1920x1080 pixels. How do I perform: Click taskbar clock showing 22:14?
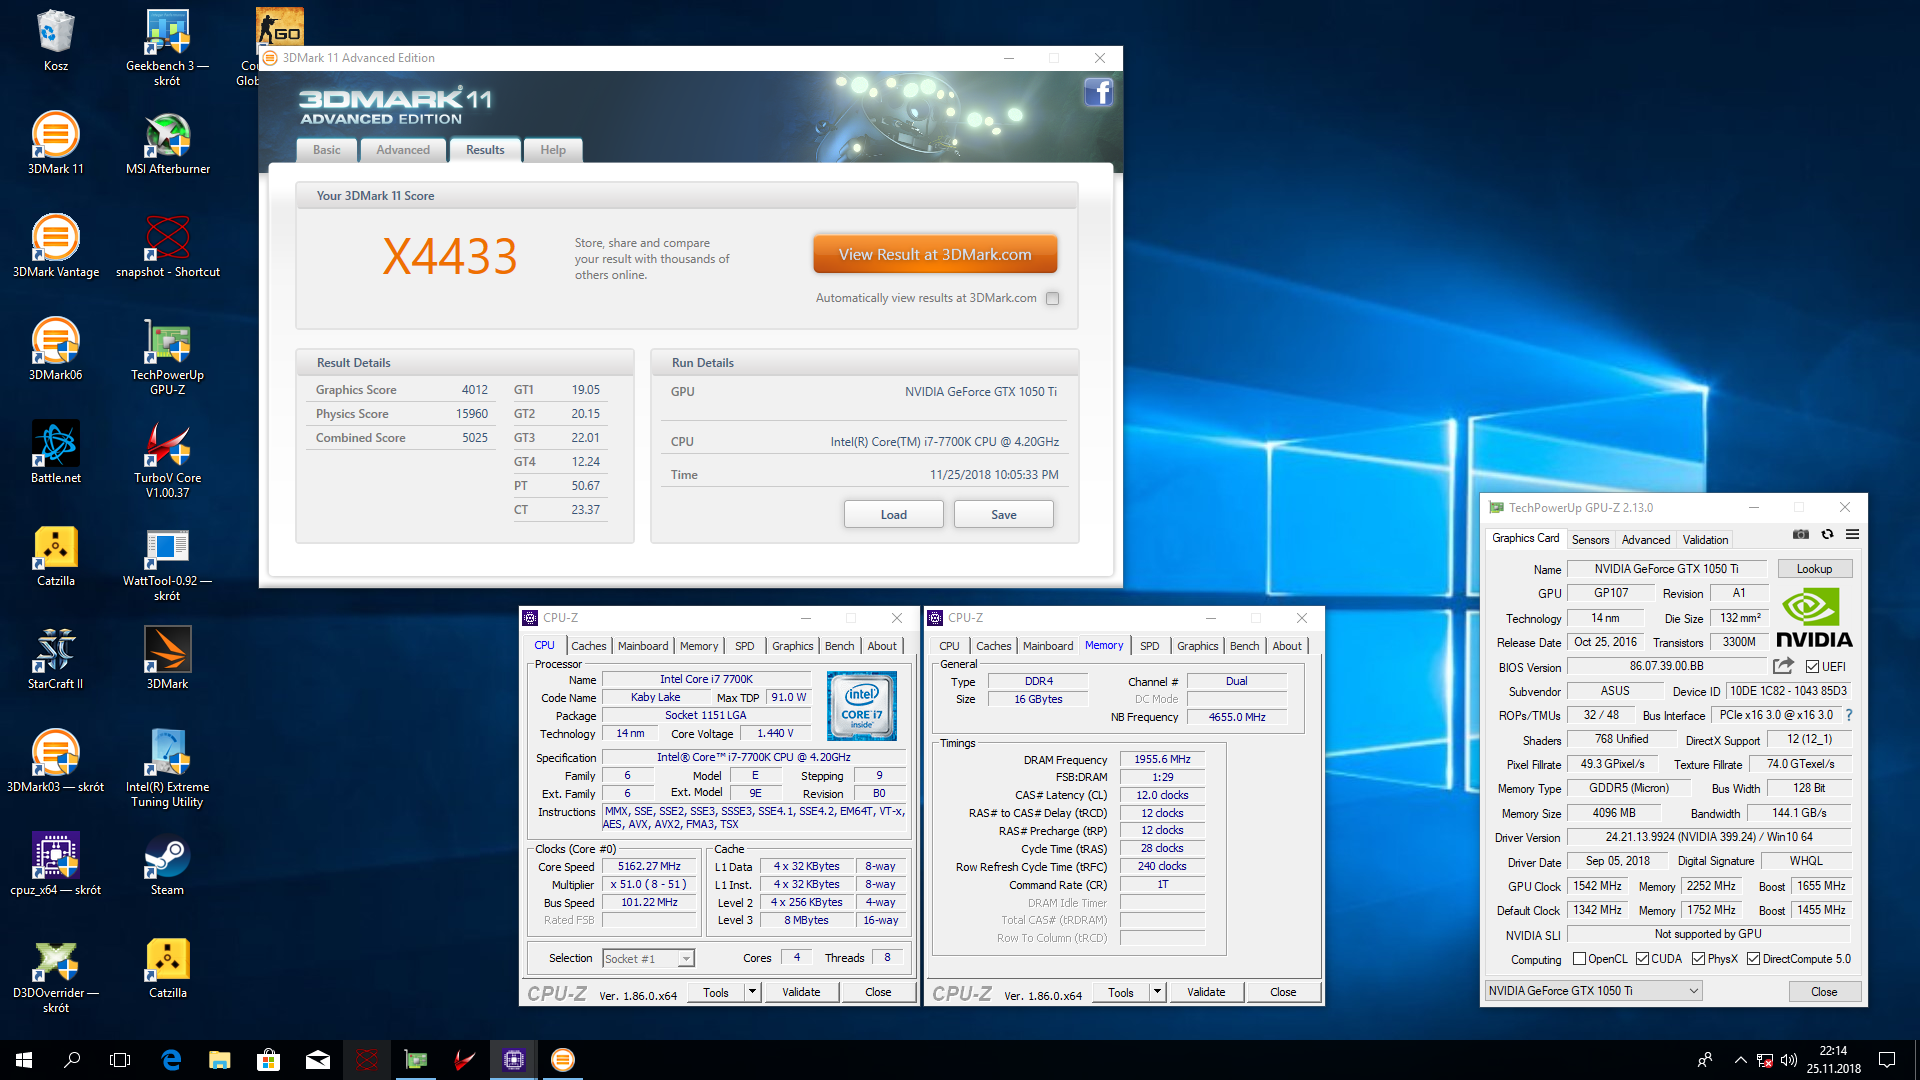click(1833, 1060)
